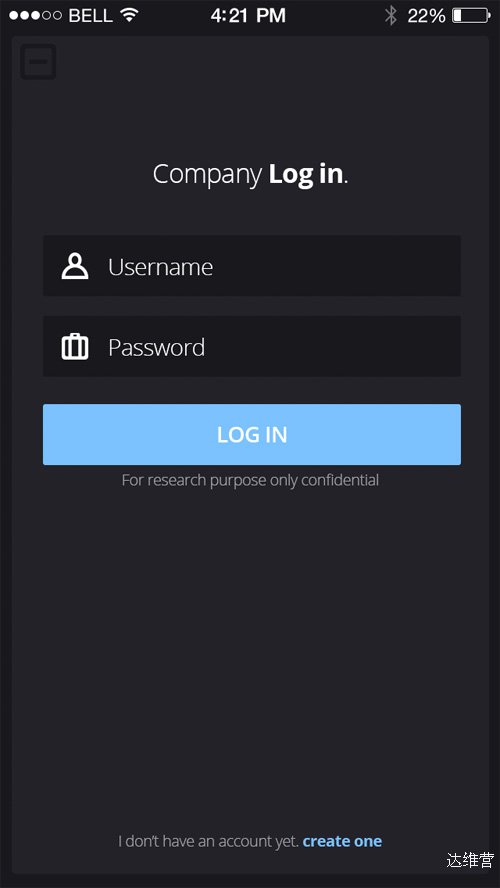The height and width of the screenshot is (888, 500).
Task: Focus the Username input field
Action: (x=252, y=266)
